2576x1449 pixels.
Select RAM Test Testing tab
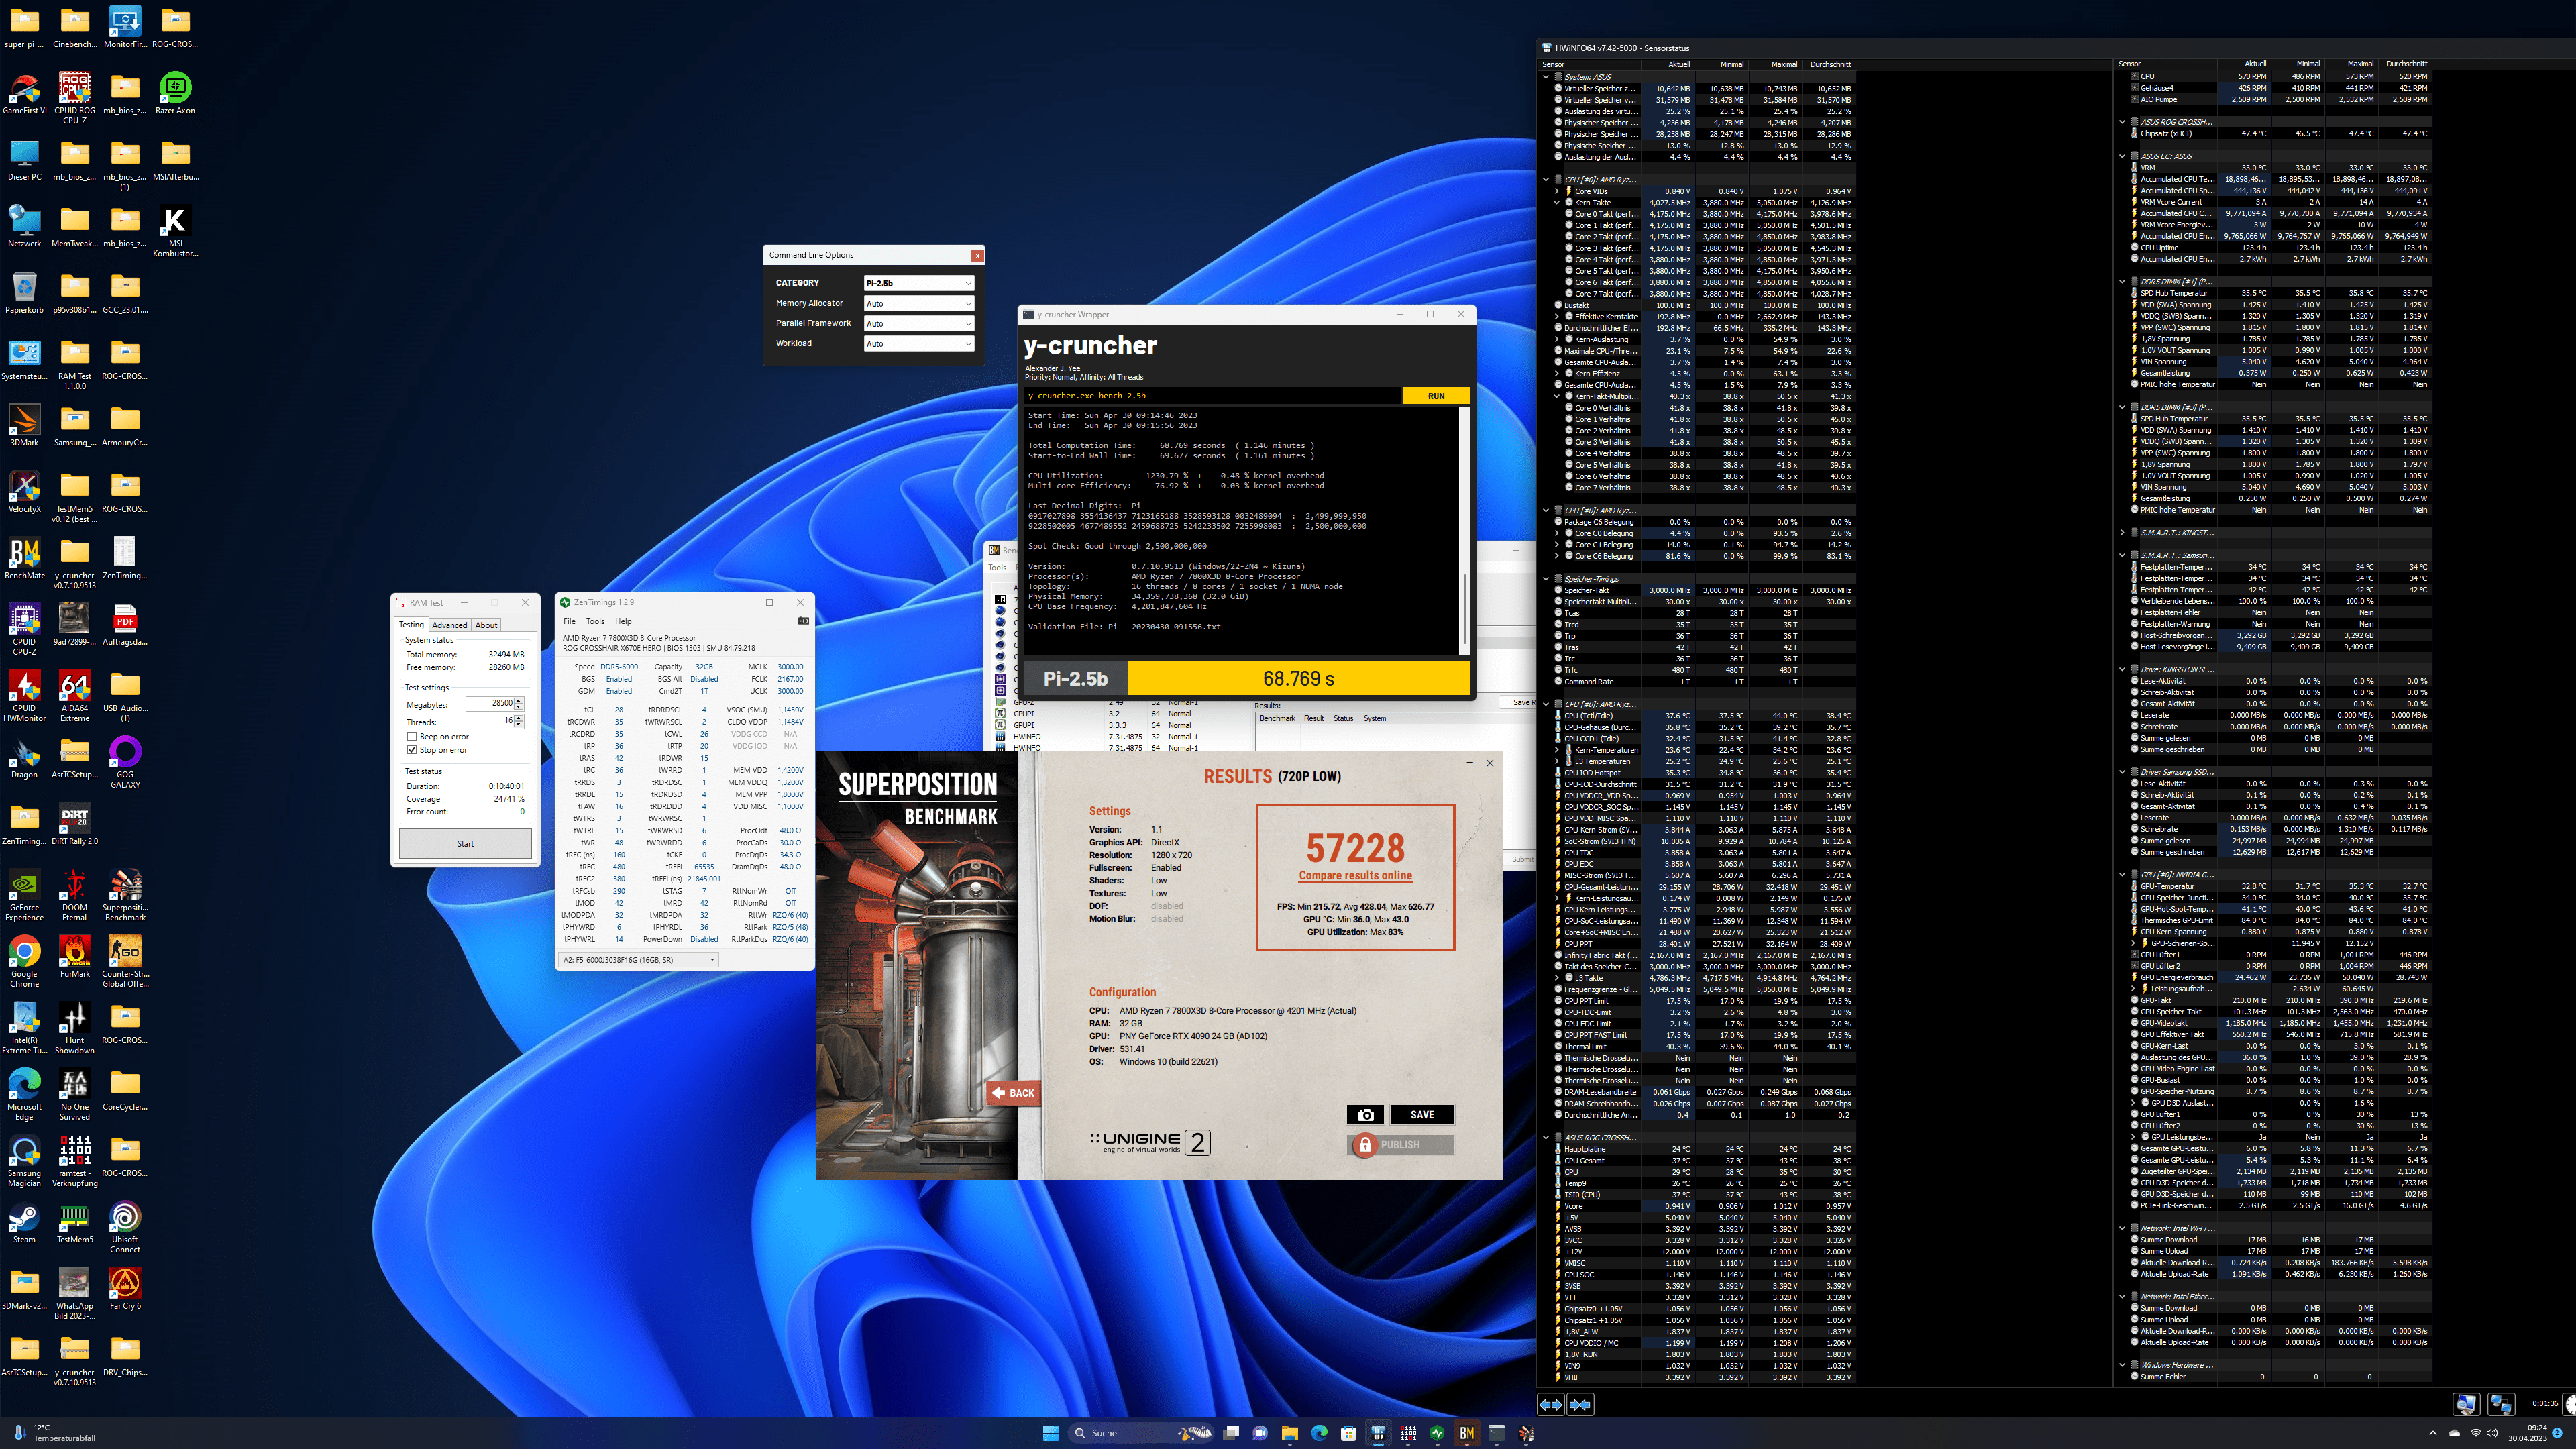point(412,624)
